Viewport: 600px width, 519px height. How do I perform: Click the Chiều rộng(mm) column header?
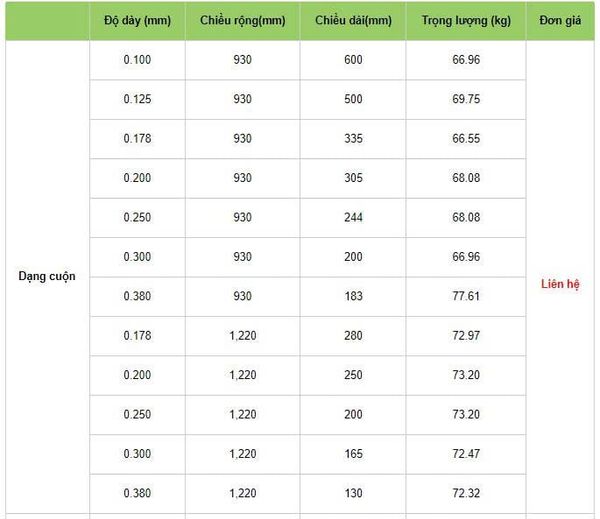tap(242, 21)
